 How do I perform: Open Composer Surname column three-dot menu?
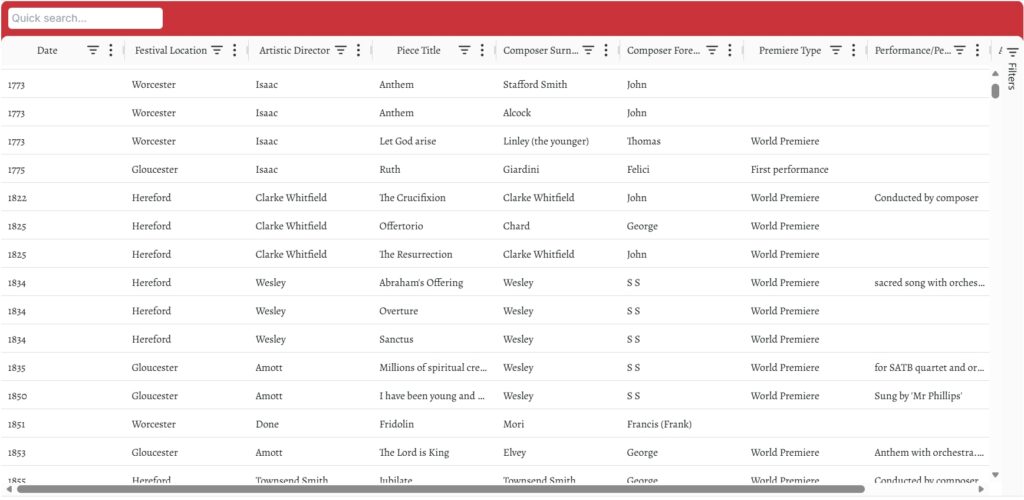point(606,50)
